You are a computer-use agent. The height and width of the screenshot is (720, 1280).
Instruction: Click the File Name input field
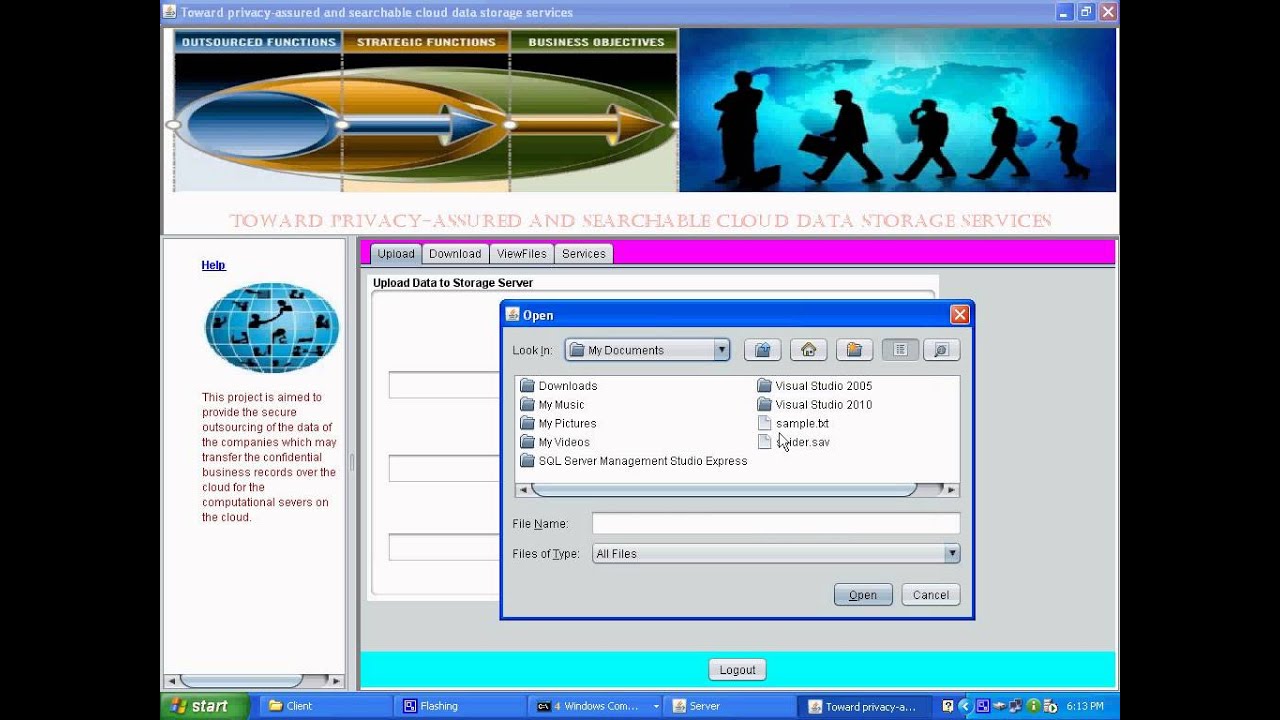point(776,524)
